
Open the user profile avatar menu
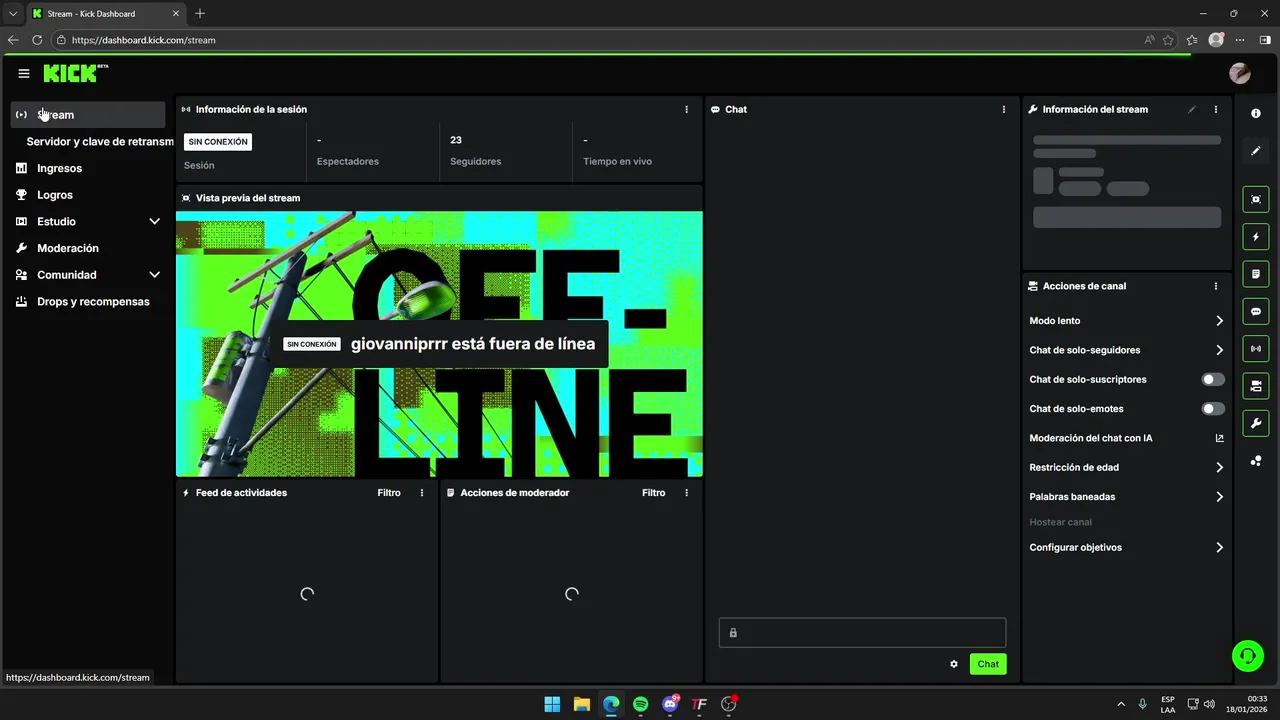point(1240,73)
